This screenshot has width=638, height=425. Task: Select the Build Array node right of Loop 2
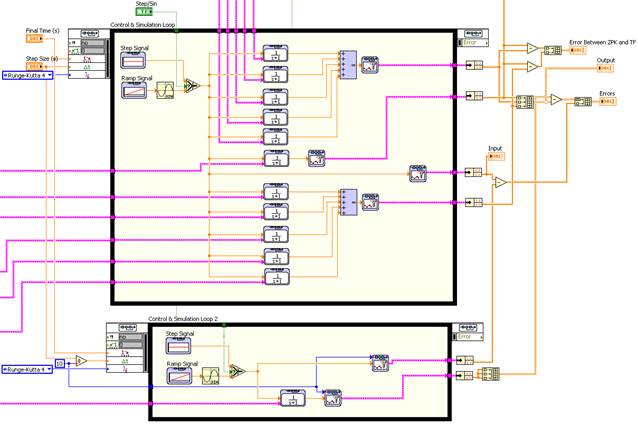[x=491, y=374]
